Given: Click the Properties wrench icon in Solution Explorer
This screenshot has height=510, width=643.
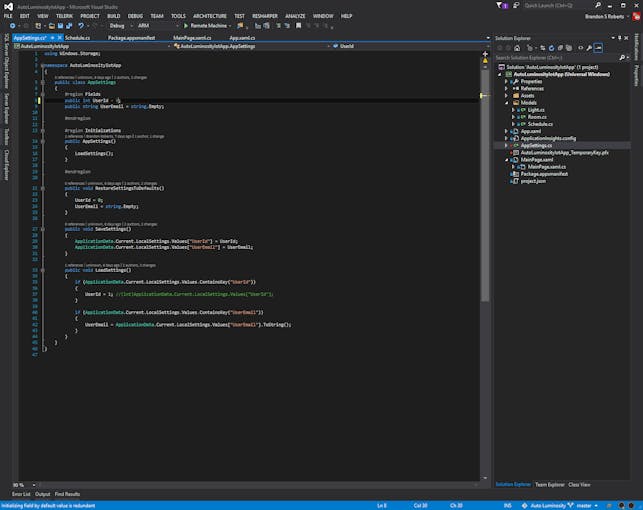Looking at the screenshot, I should (589, 48).
